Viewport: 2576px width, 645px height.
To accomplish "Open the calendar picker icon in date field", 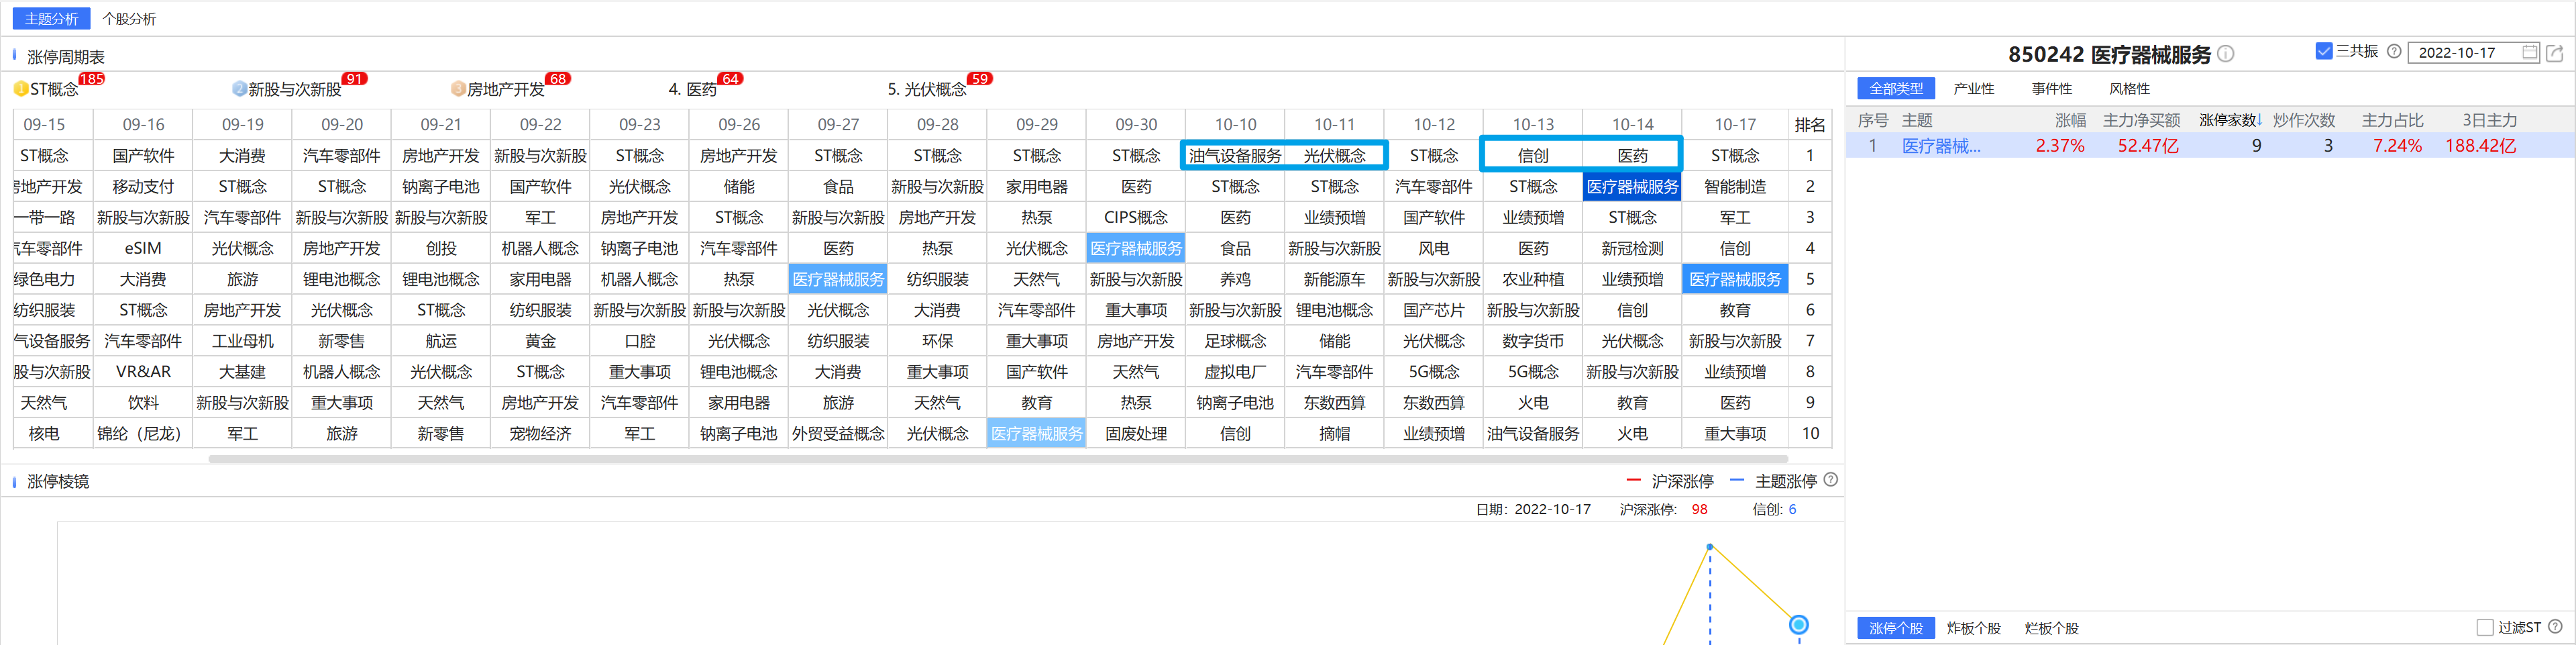I will [x=2529, y=52].
